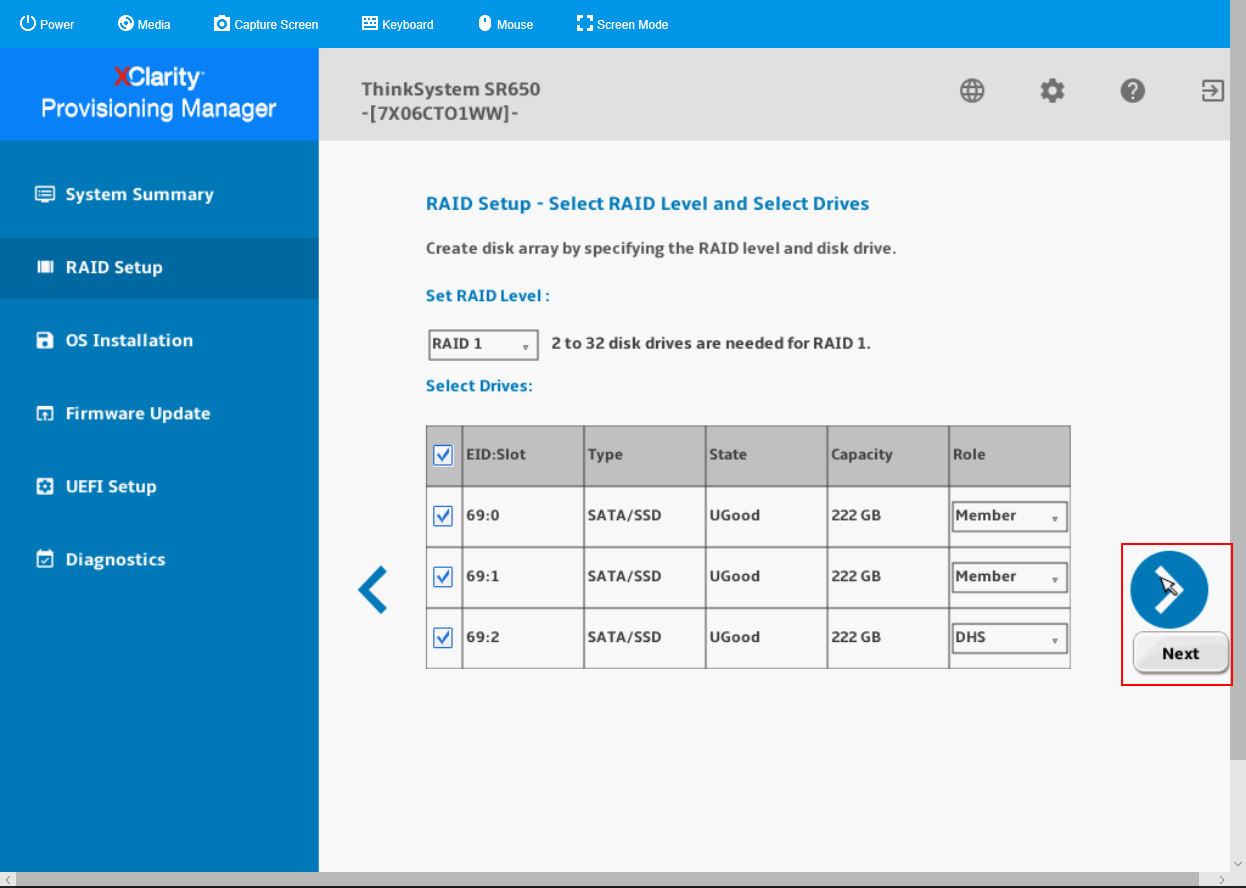Uncheck drive 69:2 checkbox
Image resolution: width=1246 pixels, height=888 pixels.
(443, 638)
